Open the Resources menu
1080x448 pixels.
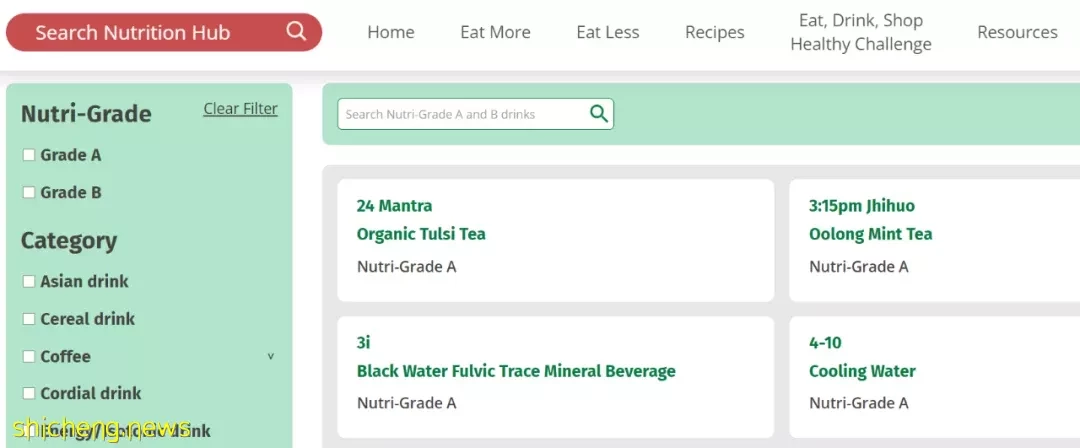(1017, 32)
